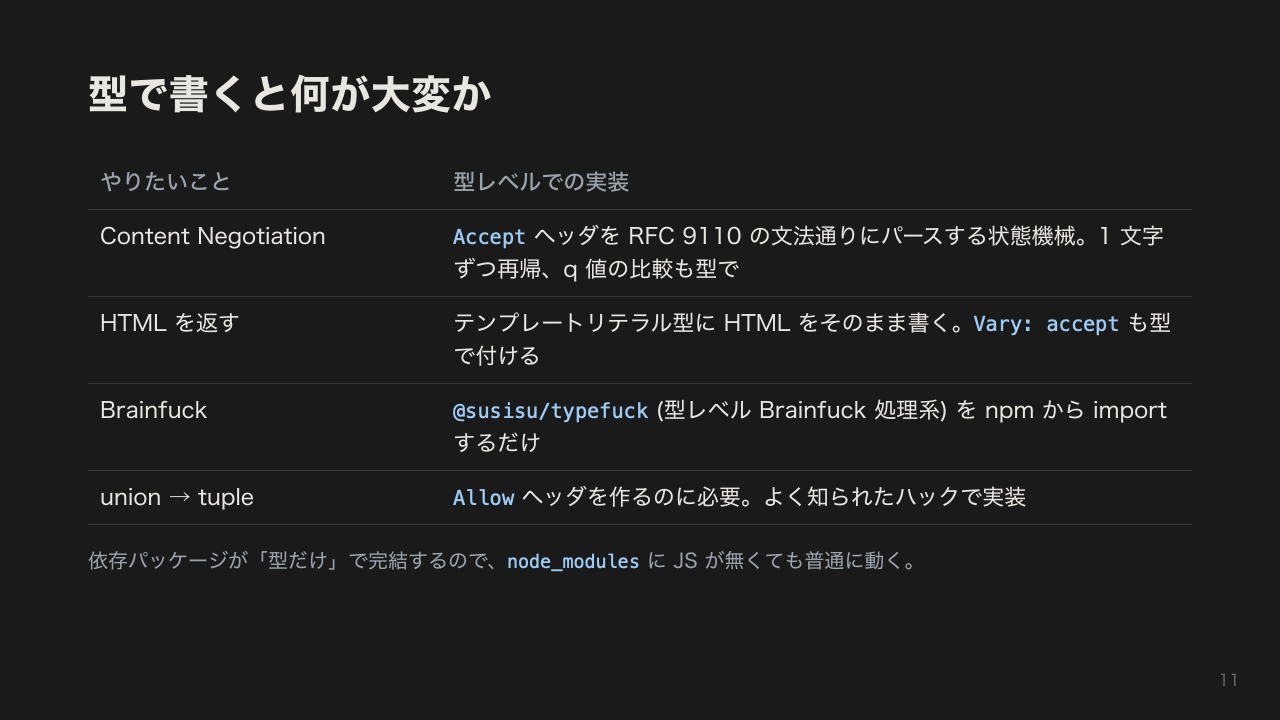Image resolution: width=1280 pixels, height=720 pixels.
Task: Select the 型レベルでの実装 column header
Action: (x=541, y=182)
